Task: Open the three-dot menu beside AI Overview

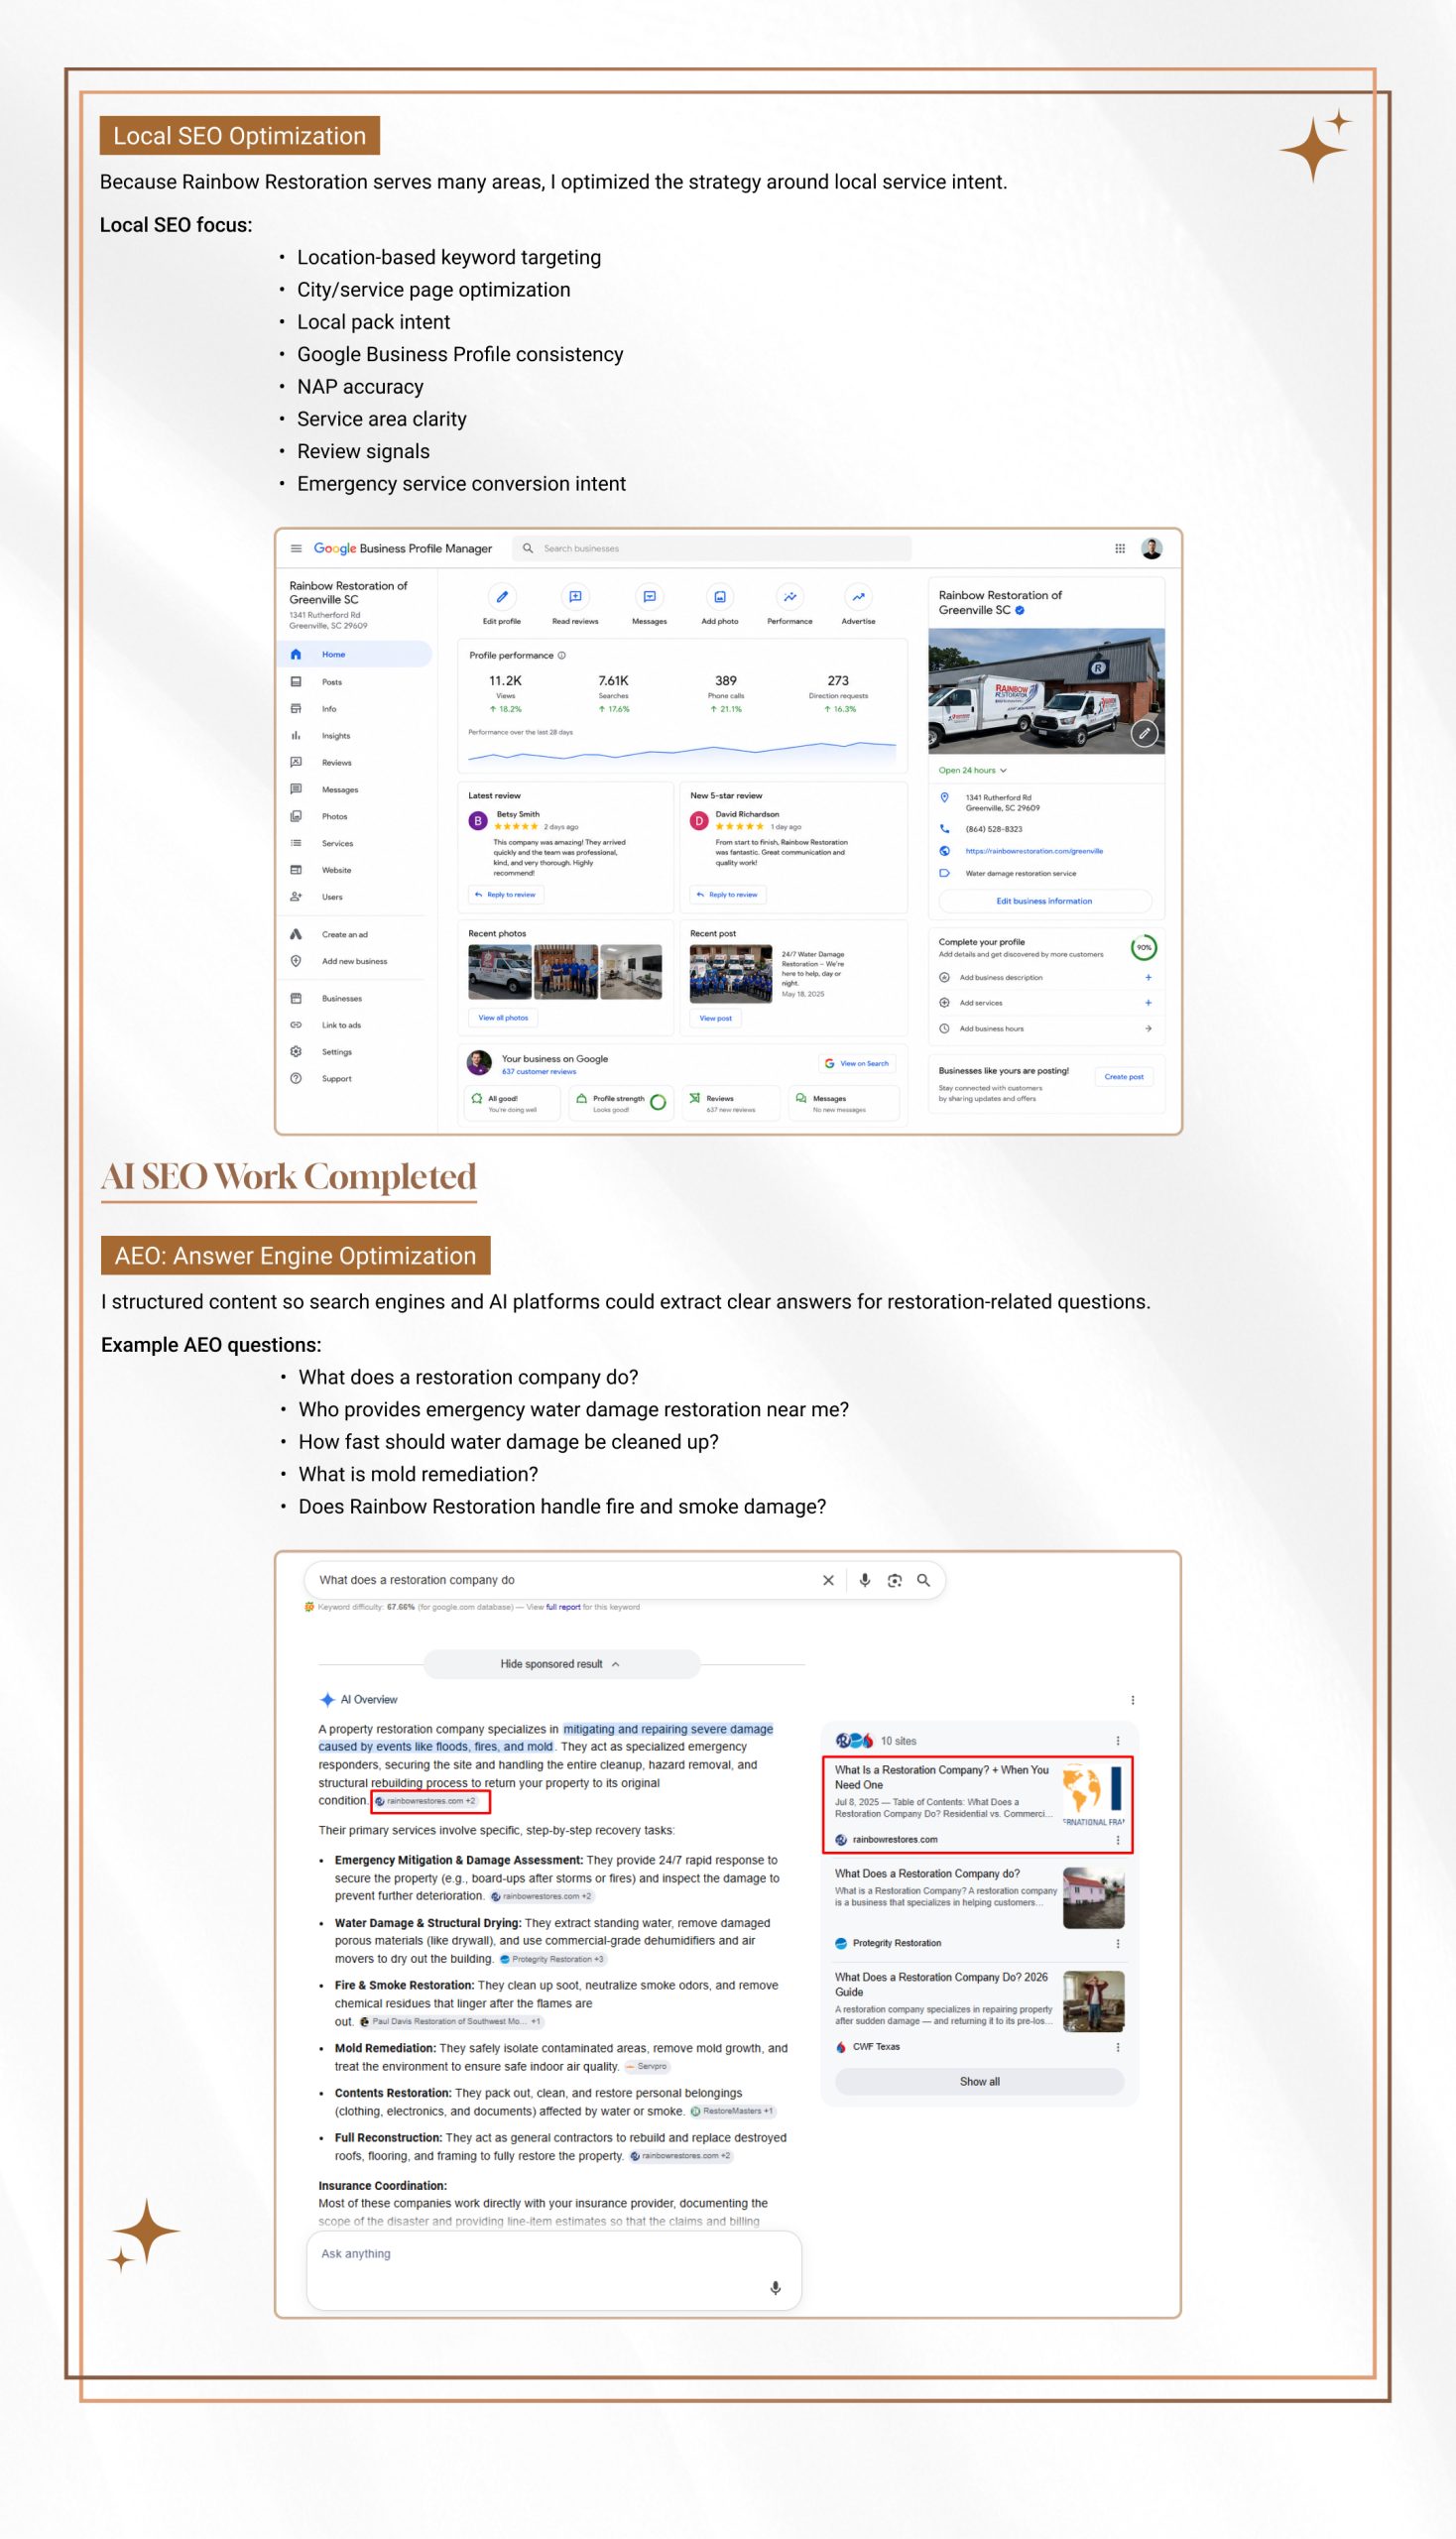Action: 1132,1700
